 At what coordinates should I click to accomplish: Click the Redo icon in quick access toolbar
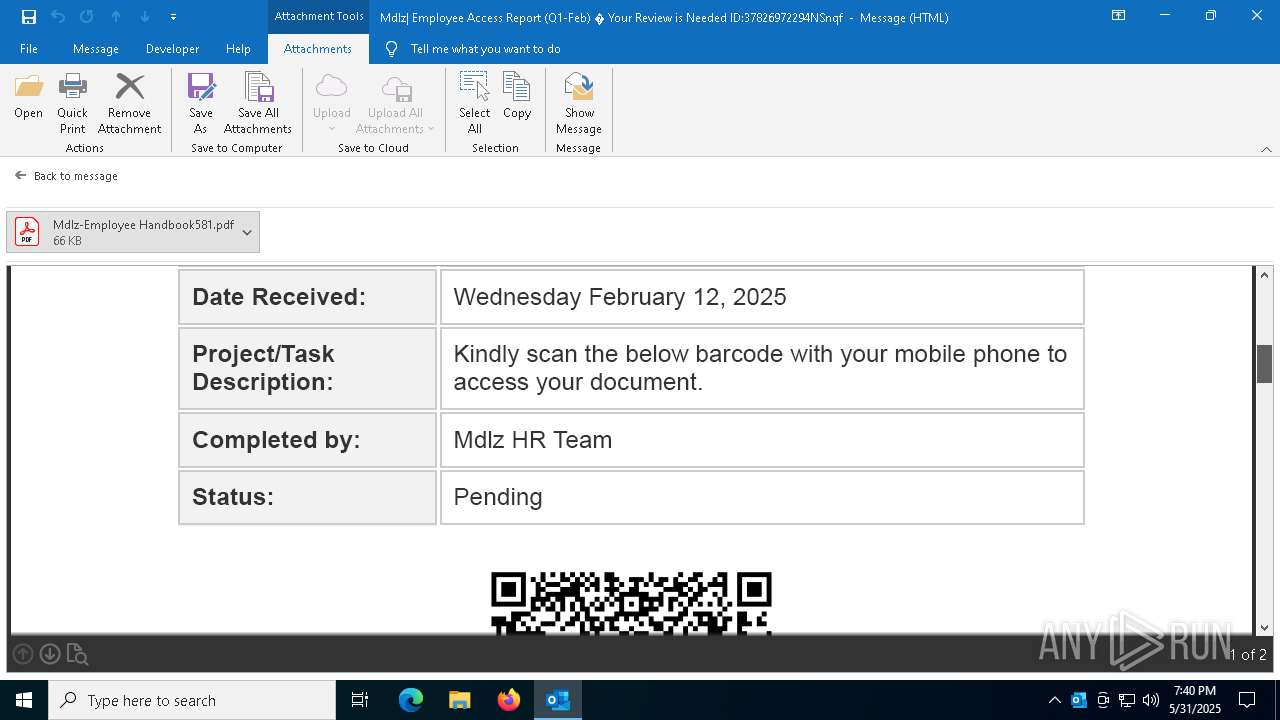click(x=87, y=17)
